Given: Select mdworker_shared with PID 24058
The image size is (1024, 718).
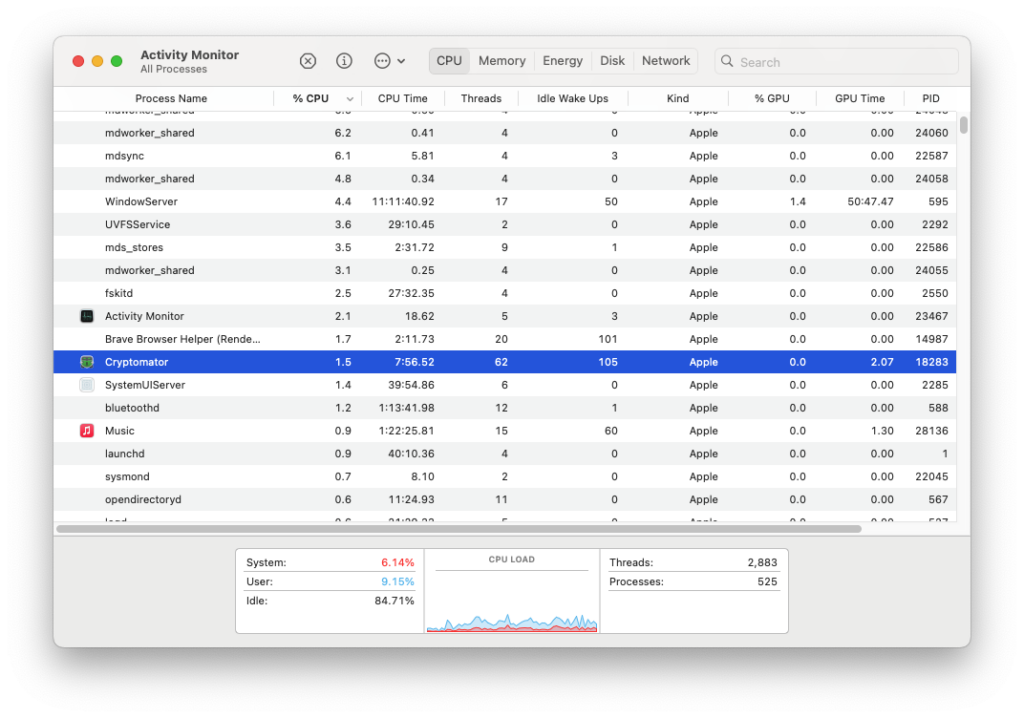Looking at the screenshot, I should [x=505, y=178].
